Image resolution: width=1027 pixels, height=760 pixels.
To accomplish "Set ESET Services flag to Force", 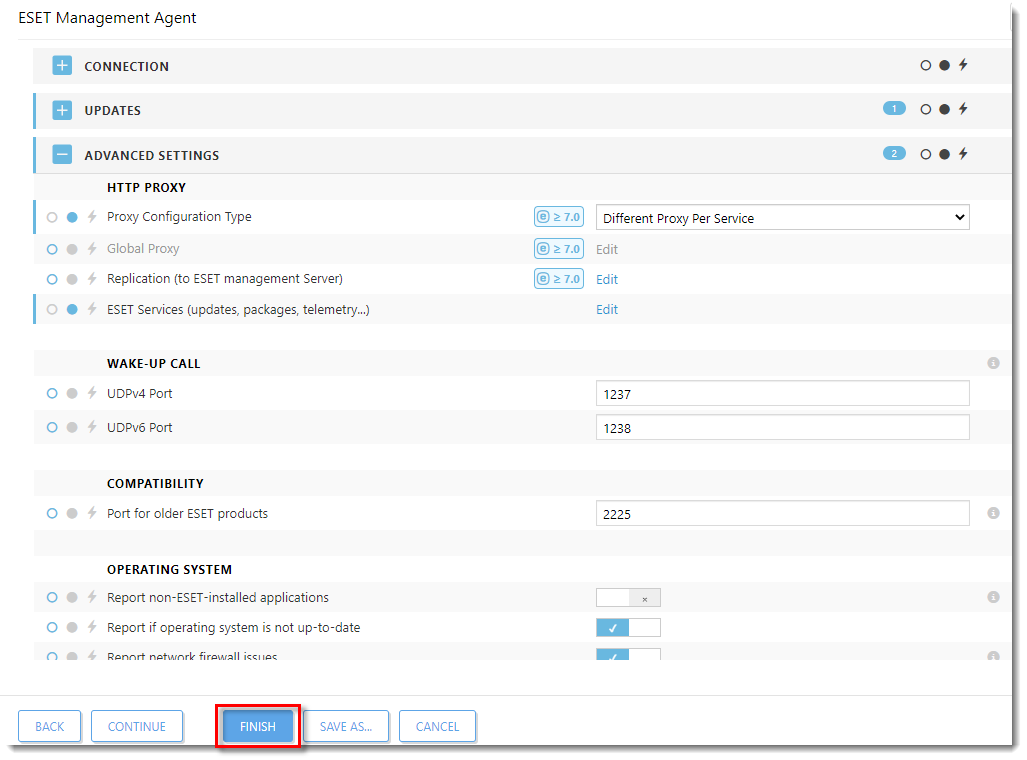I will click(92, 309).
